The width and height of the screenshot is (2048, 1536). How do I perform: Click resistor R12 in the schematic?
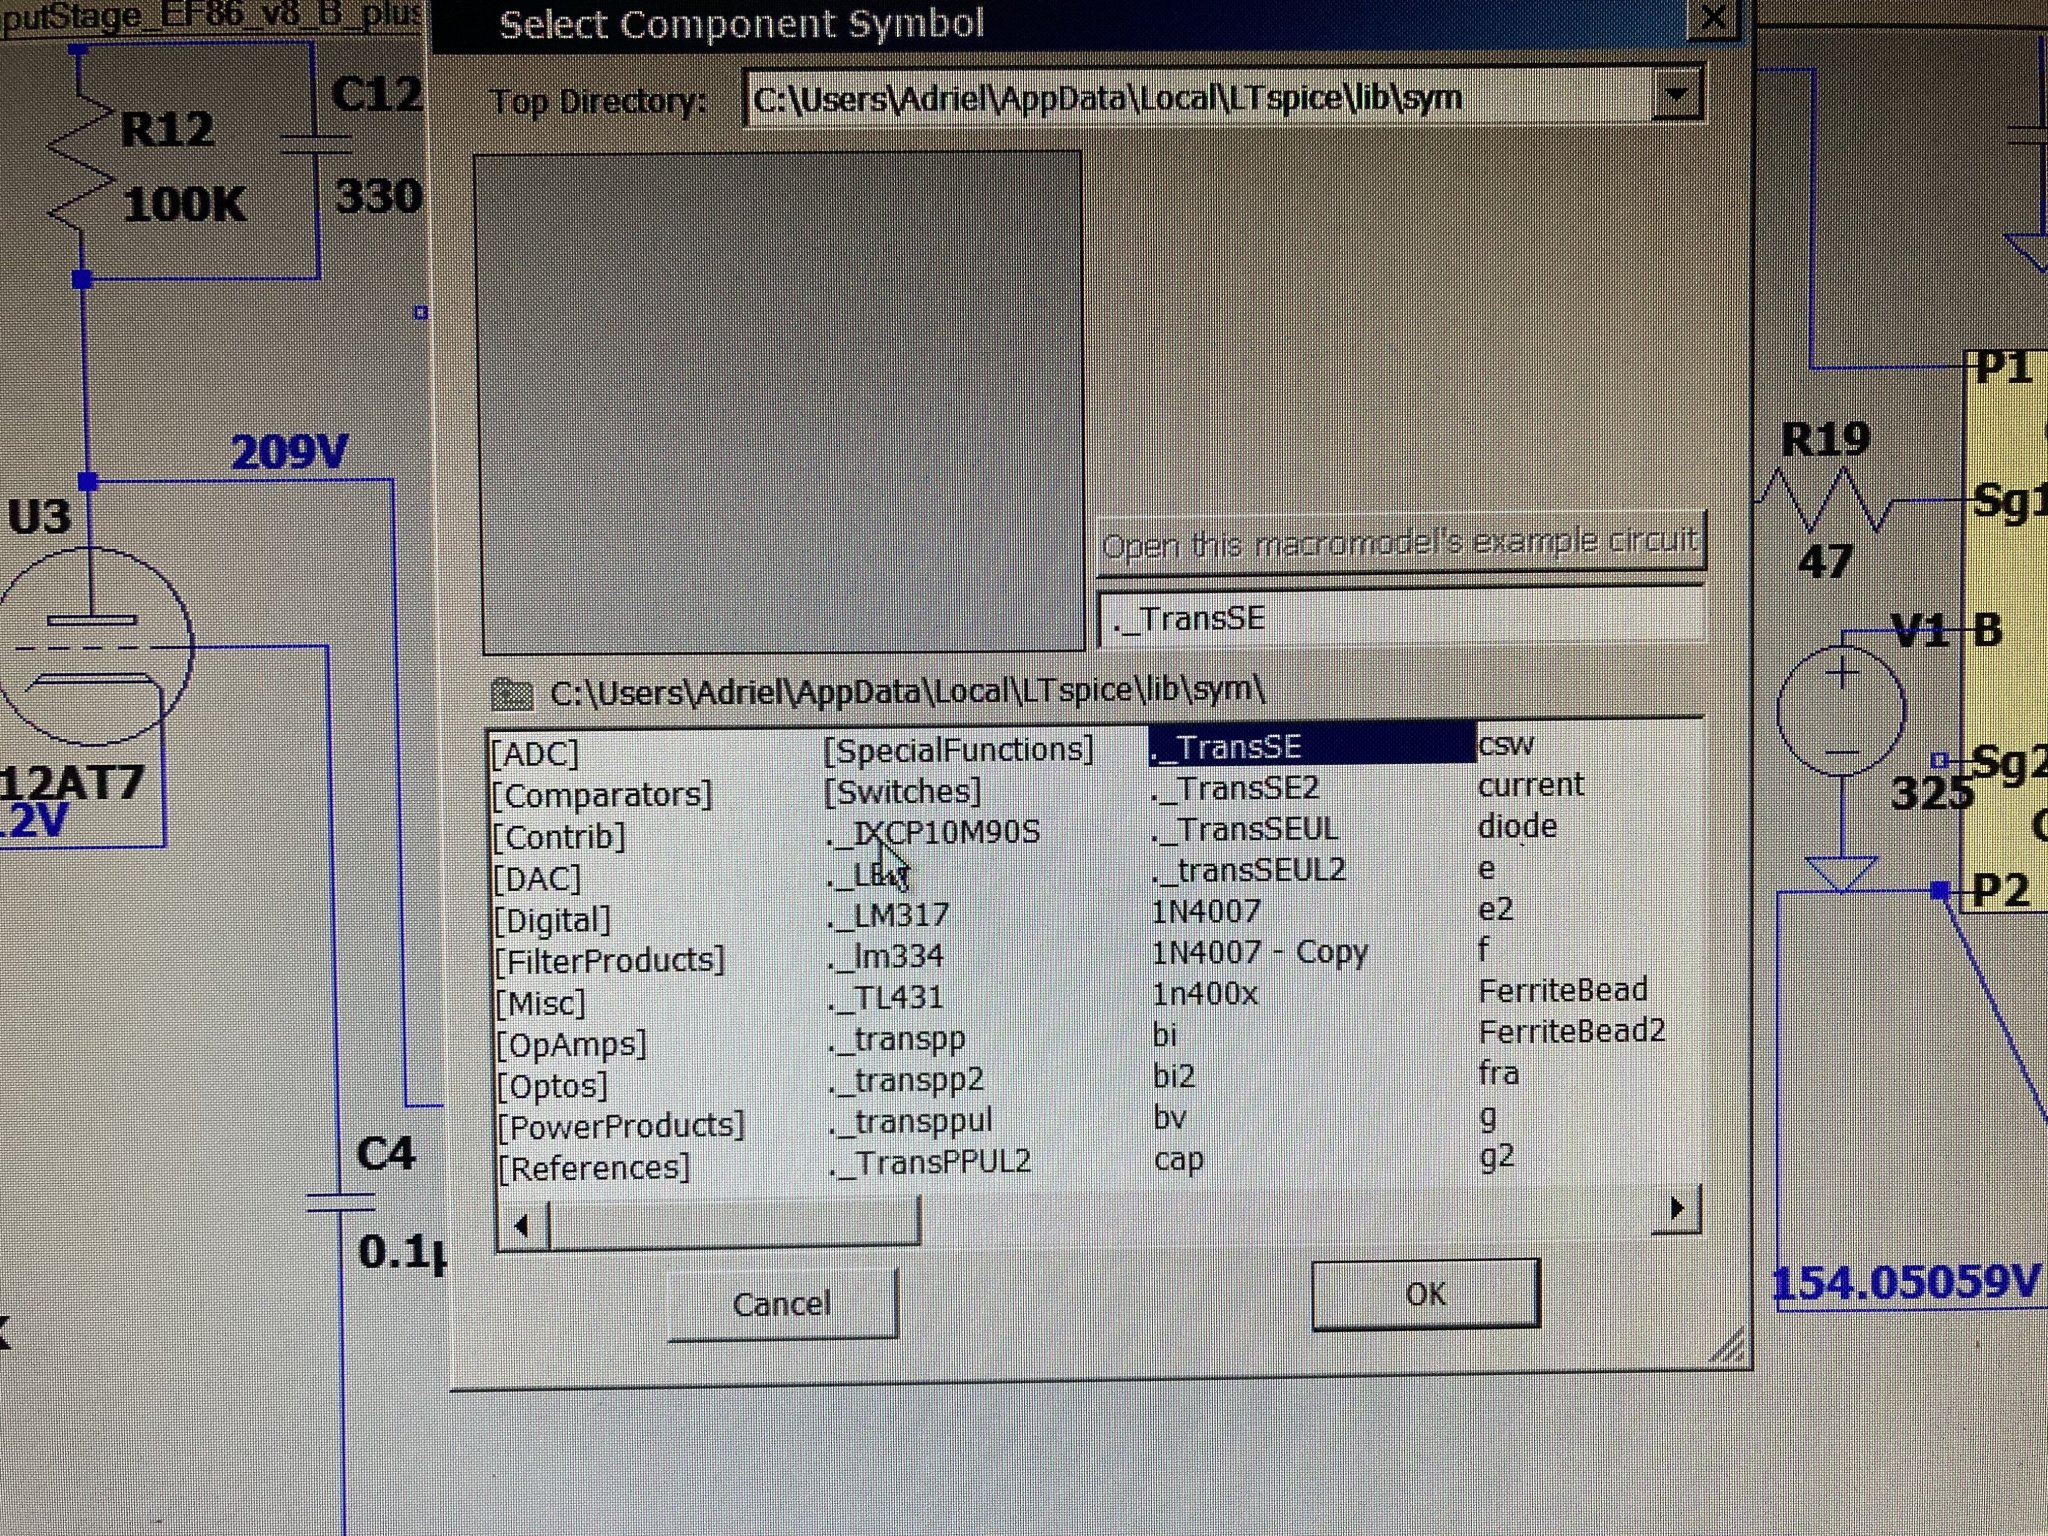coord(80,160)
